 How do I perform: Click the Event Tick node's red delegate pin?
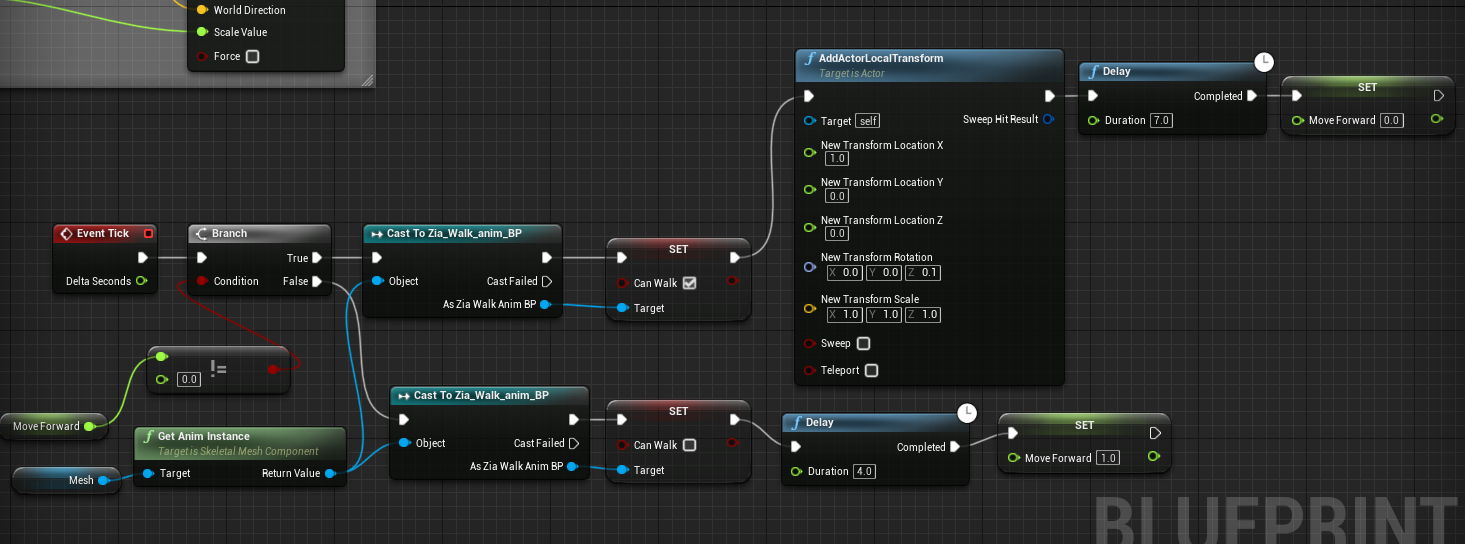tap(149, 234)
